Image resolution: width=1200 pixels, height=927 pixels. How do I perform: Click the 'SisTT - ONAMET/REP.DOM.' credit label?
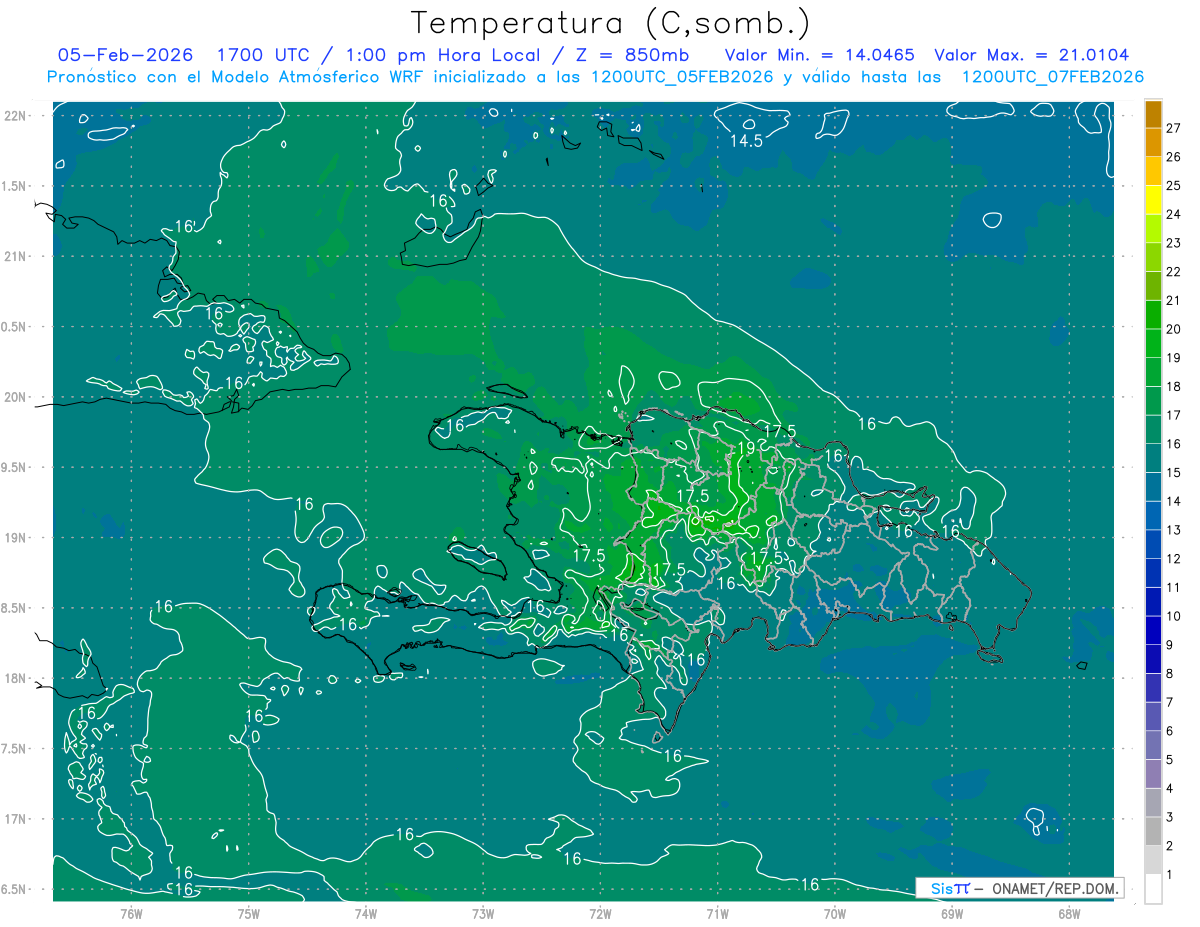(x=1021, y=888)
